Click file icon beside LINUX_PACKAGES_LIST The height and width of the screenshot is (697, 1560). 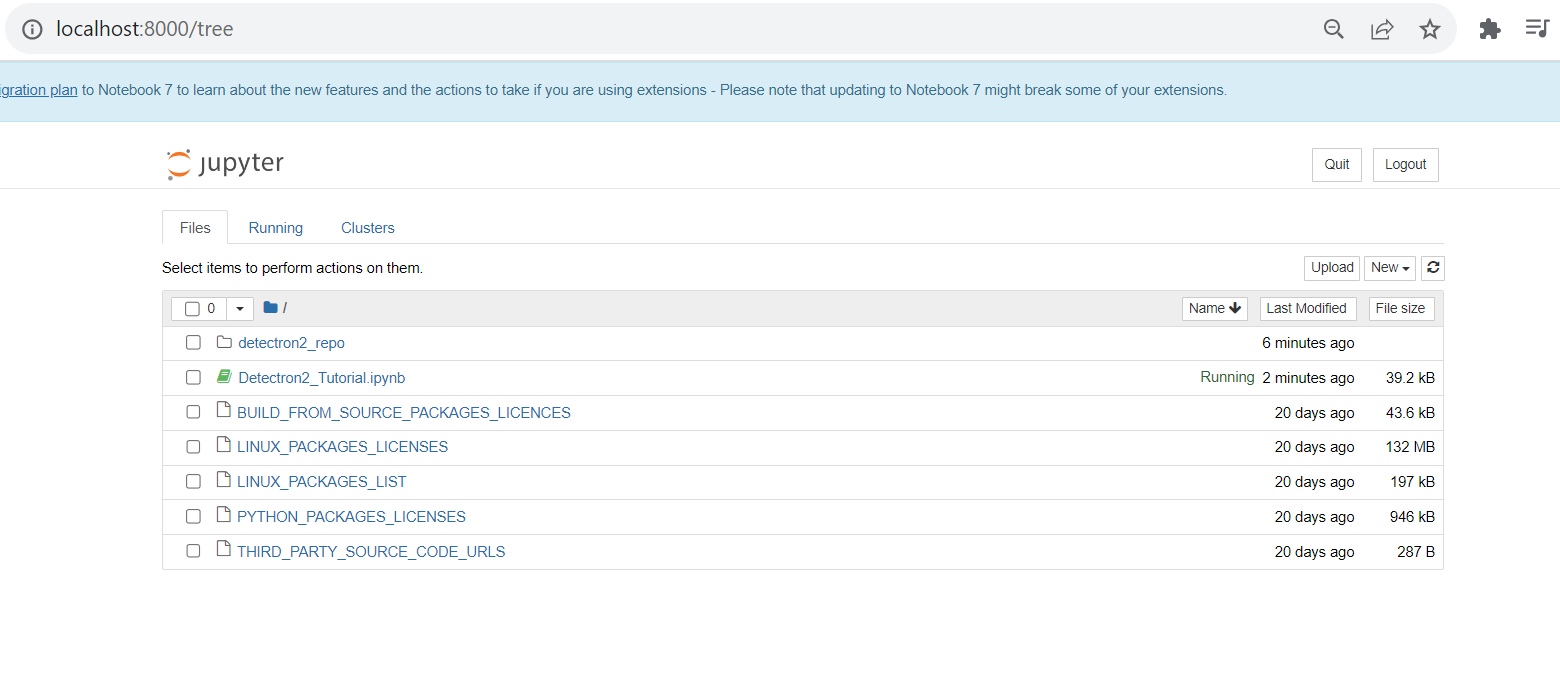(223, 480)
